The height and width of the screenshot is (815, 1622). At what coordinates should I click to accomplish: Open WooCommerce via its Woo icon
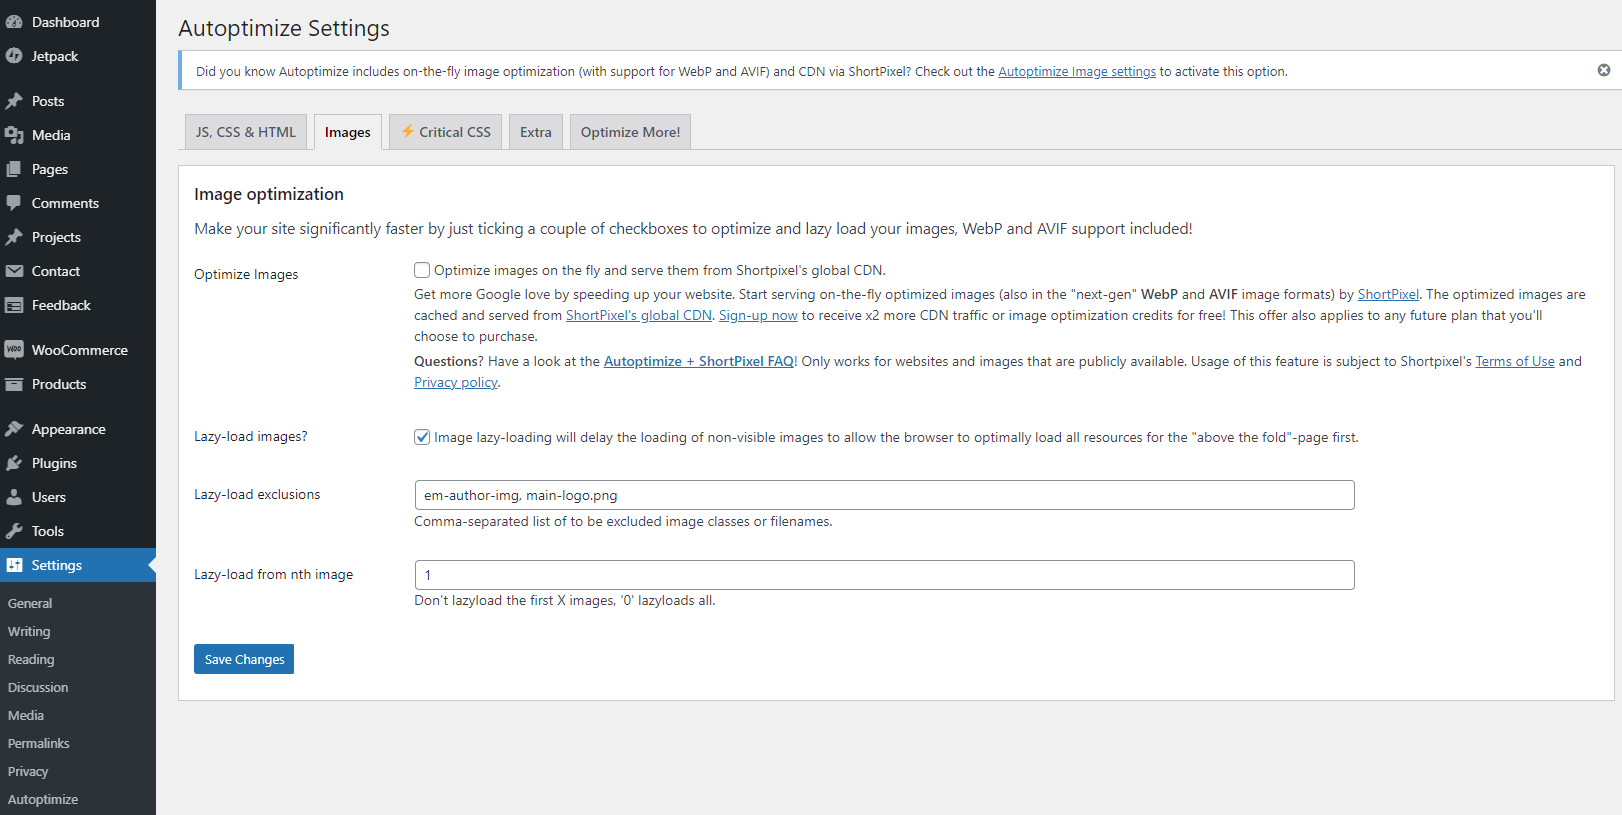[x=14, y=350]
